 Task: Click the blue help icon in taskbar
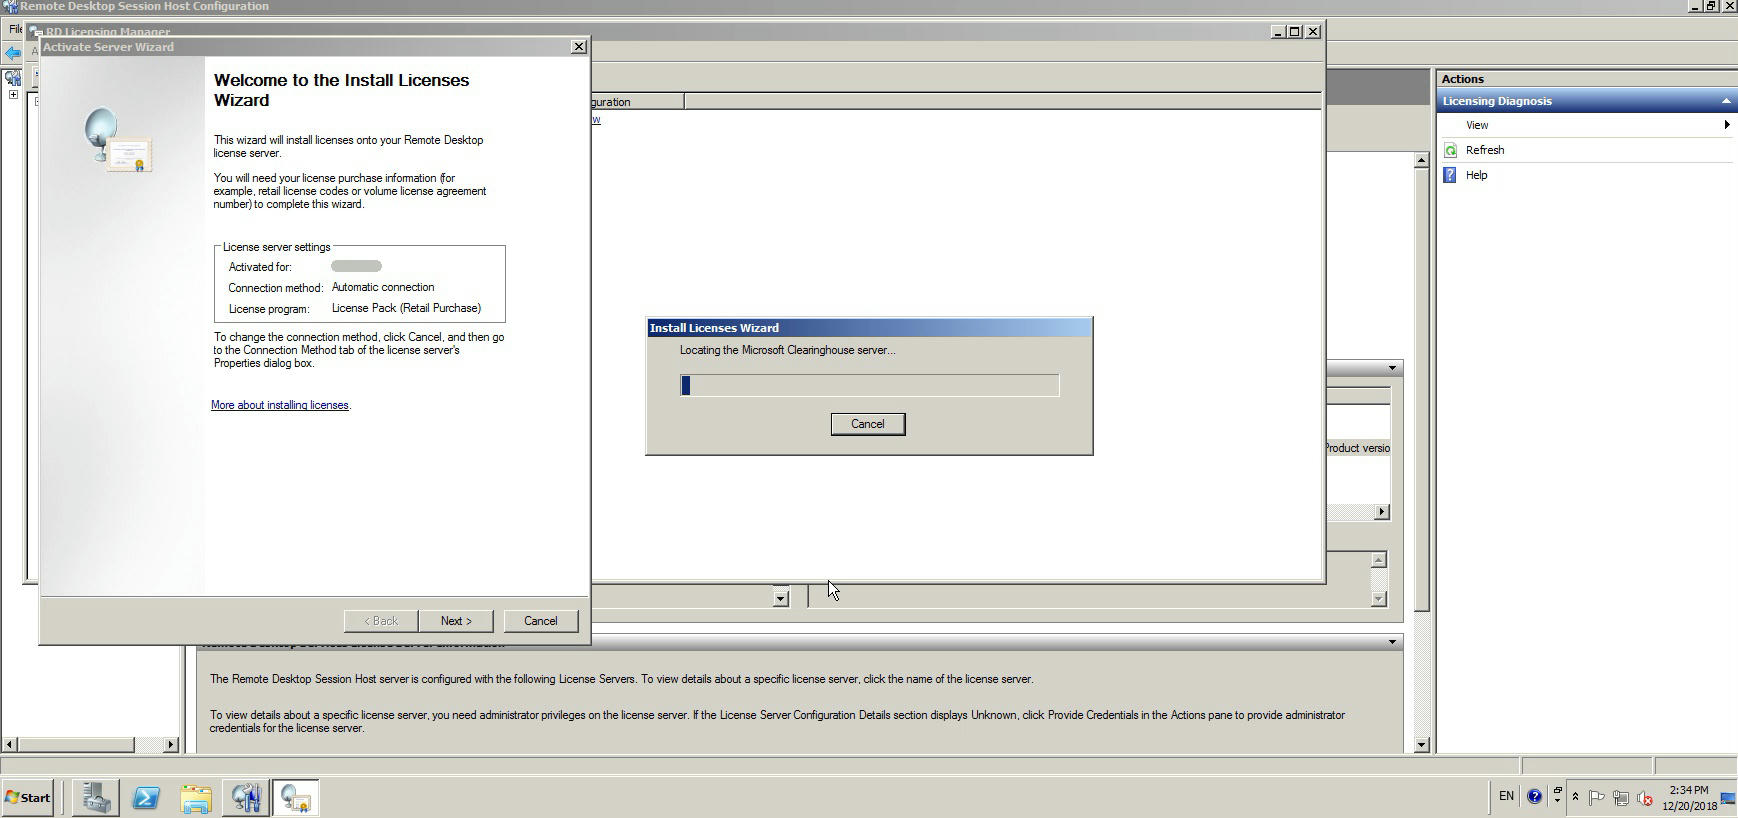[x=1534, y=797]
